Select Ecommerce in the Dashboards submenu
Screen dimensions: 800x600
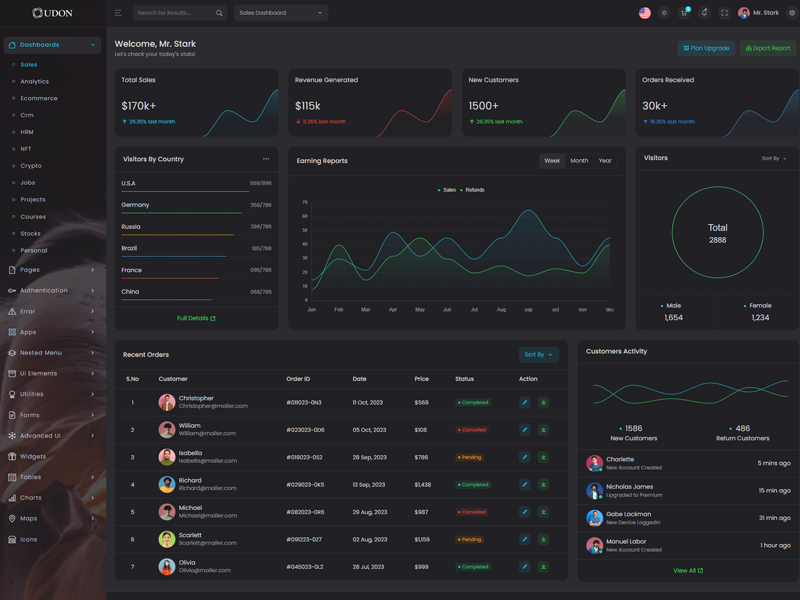(39, 98)
